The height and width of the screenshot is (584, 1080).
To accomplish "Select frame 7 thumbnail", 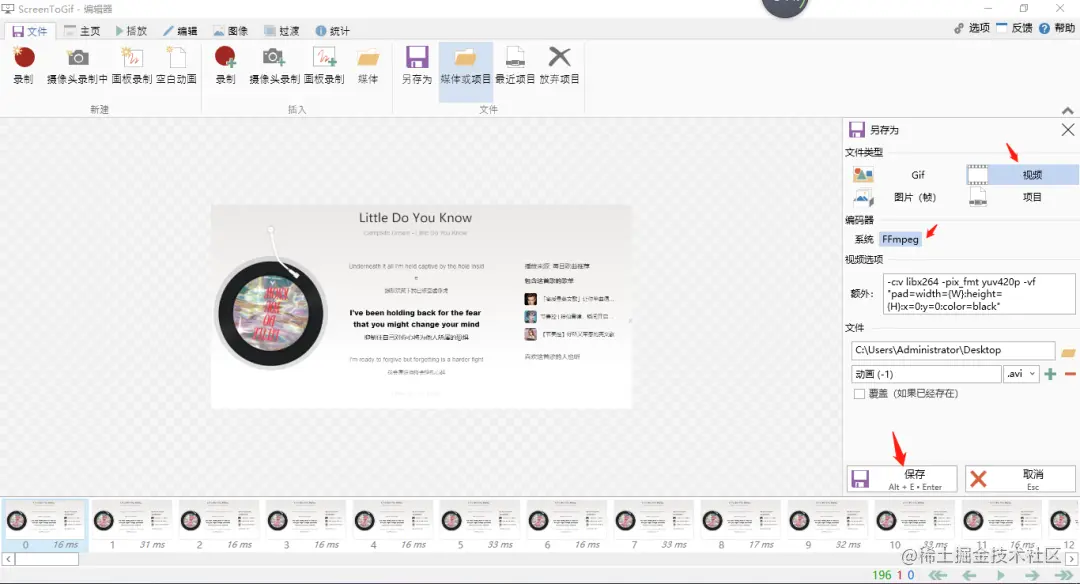I will click(x=653, y=525).
